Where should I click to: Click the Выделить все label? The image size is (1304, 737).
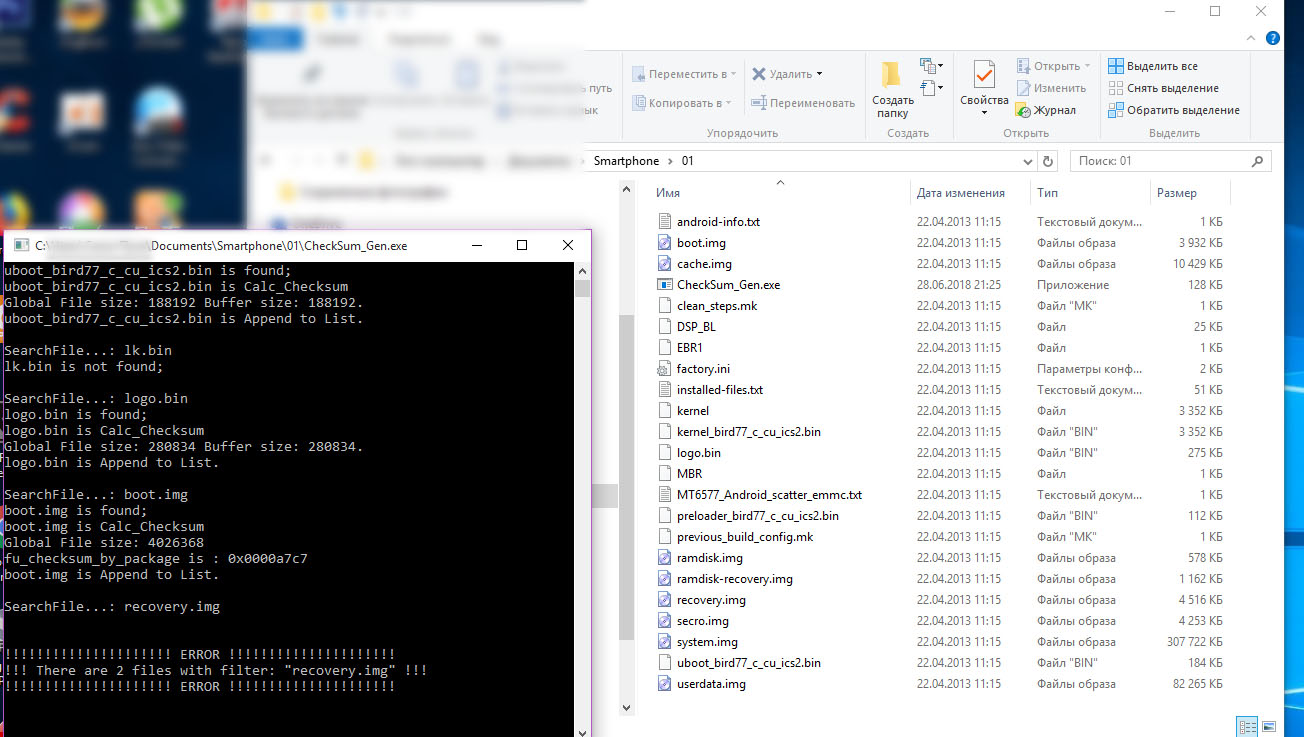pos(1162,66)
